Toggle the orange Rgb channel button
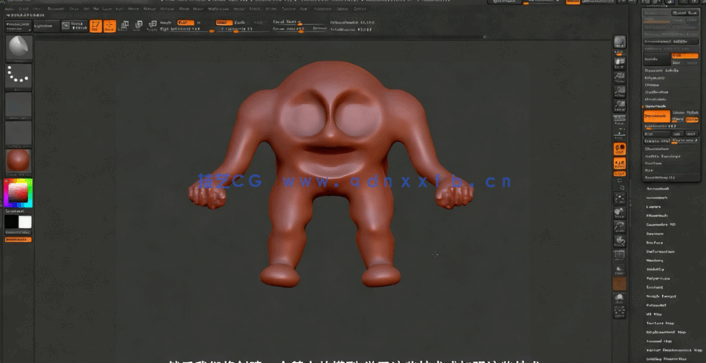 pos(185,23)
